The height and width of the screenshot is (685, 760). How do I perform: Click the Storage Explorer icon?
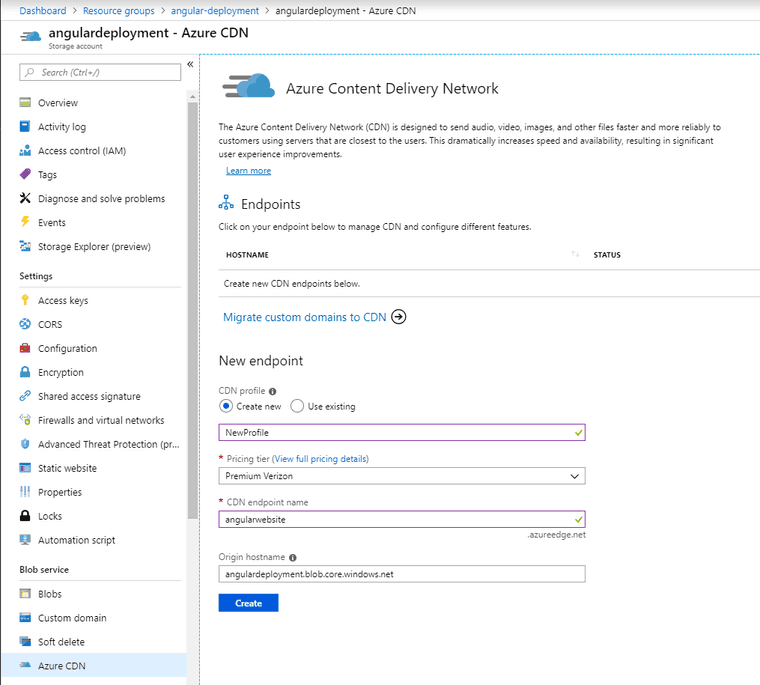coord(26,247)
